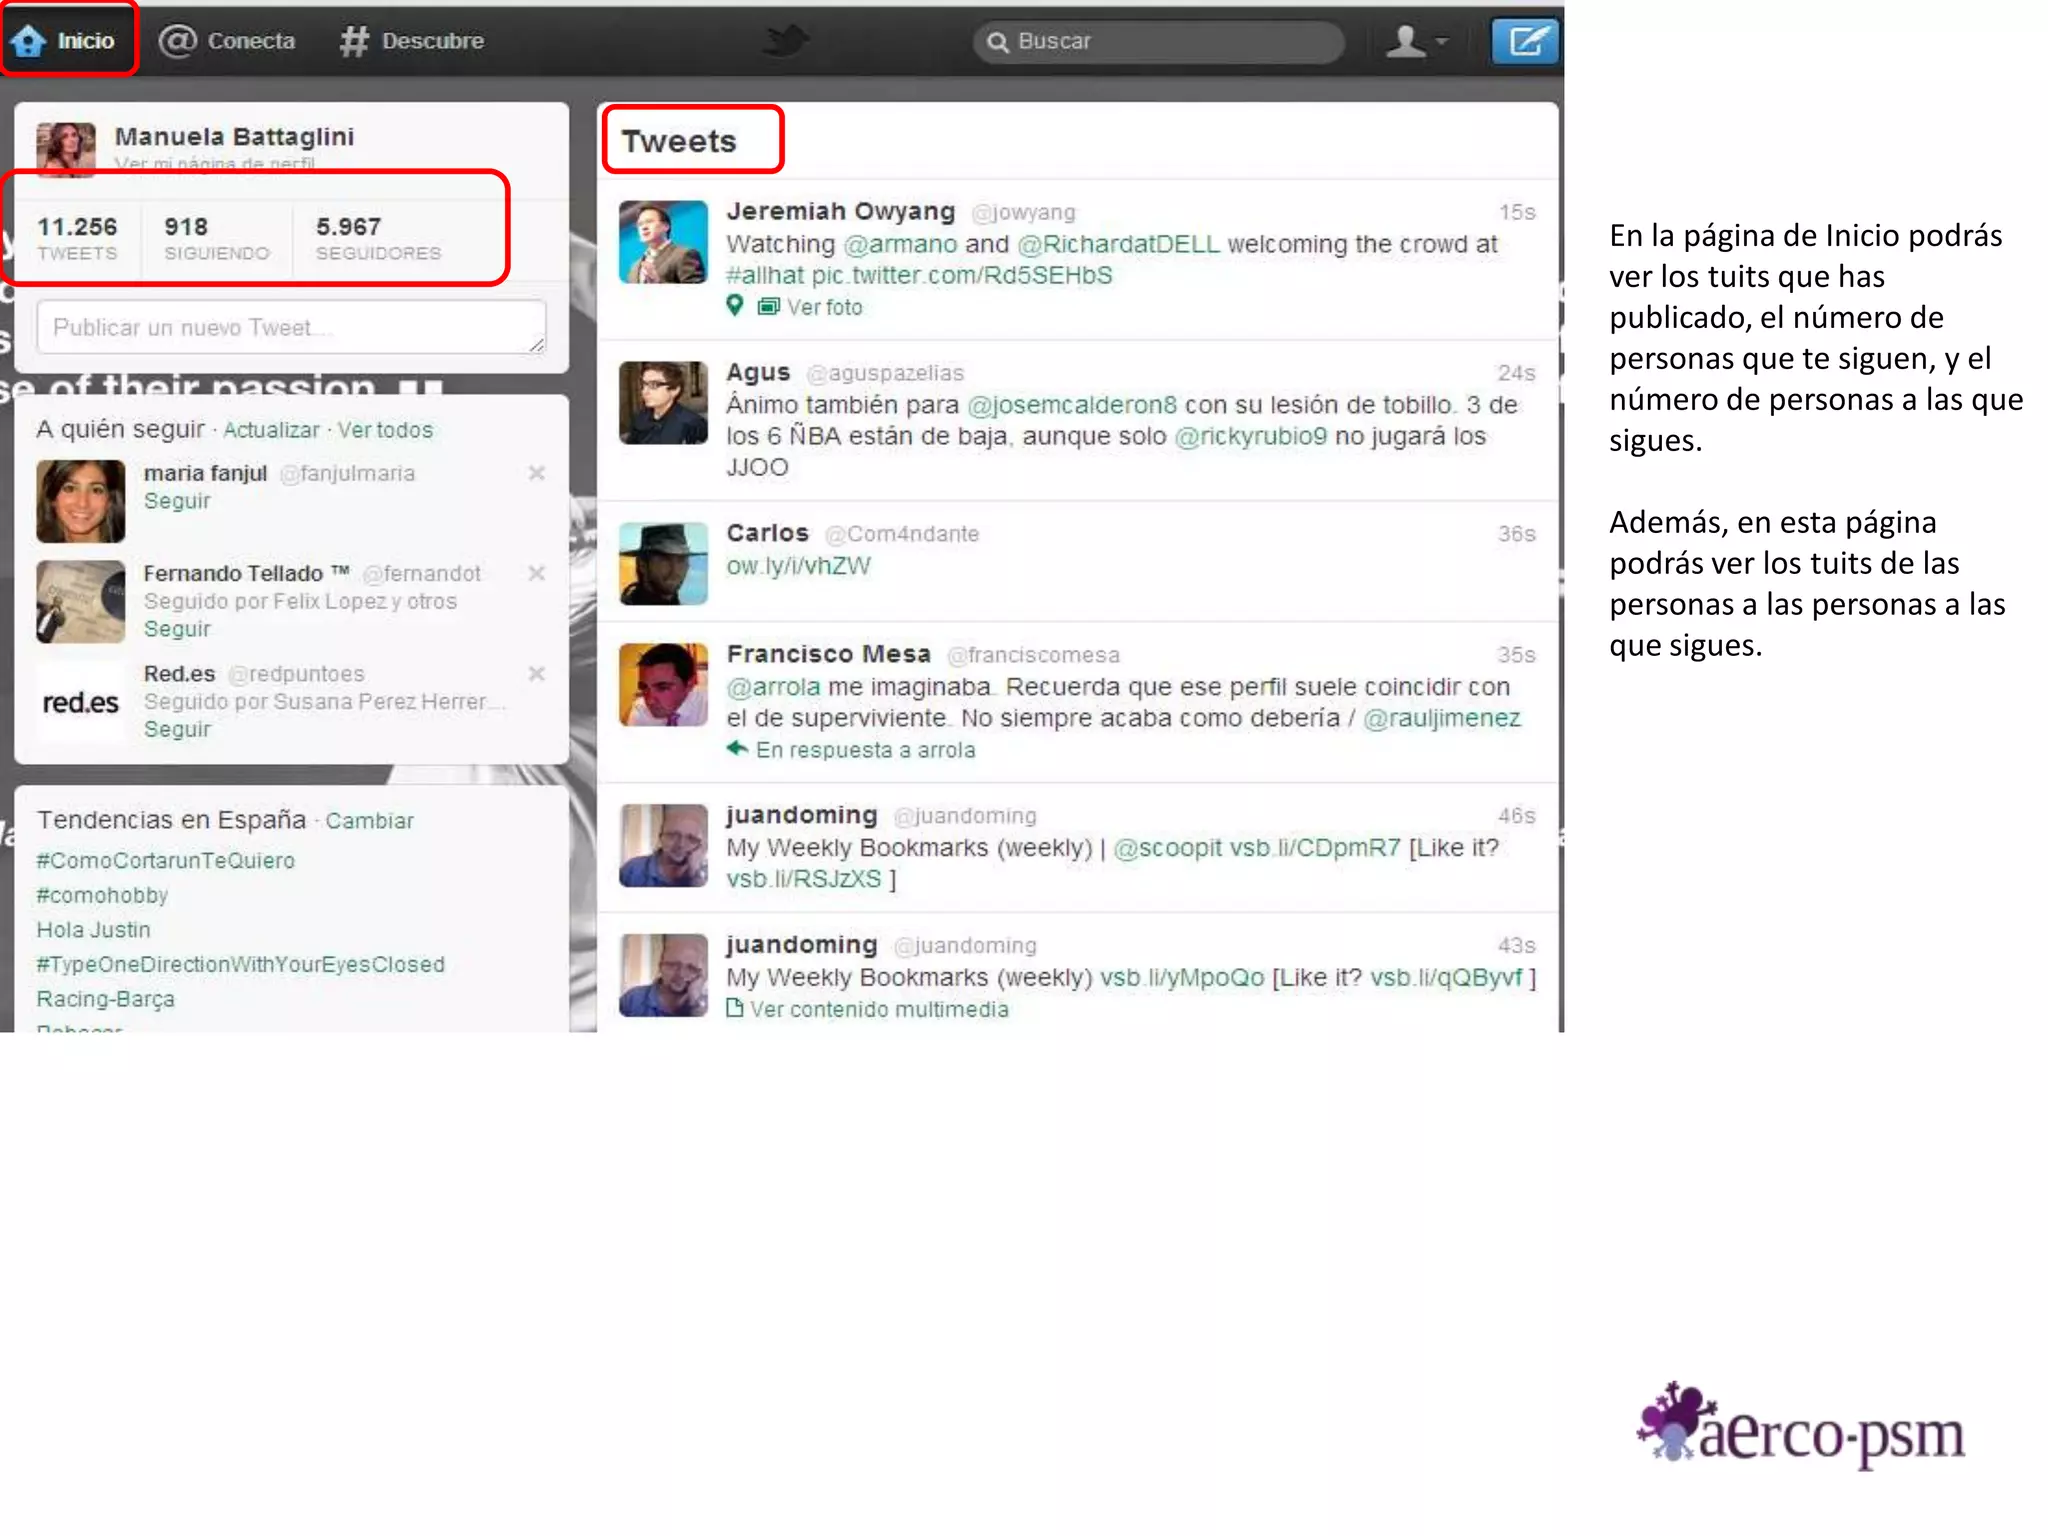The width and height of the screenshot is (2048, 1536).
Task: Click the #ComoCortarunTeQuiero trending hashtag
Action: 166,861
